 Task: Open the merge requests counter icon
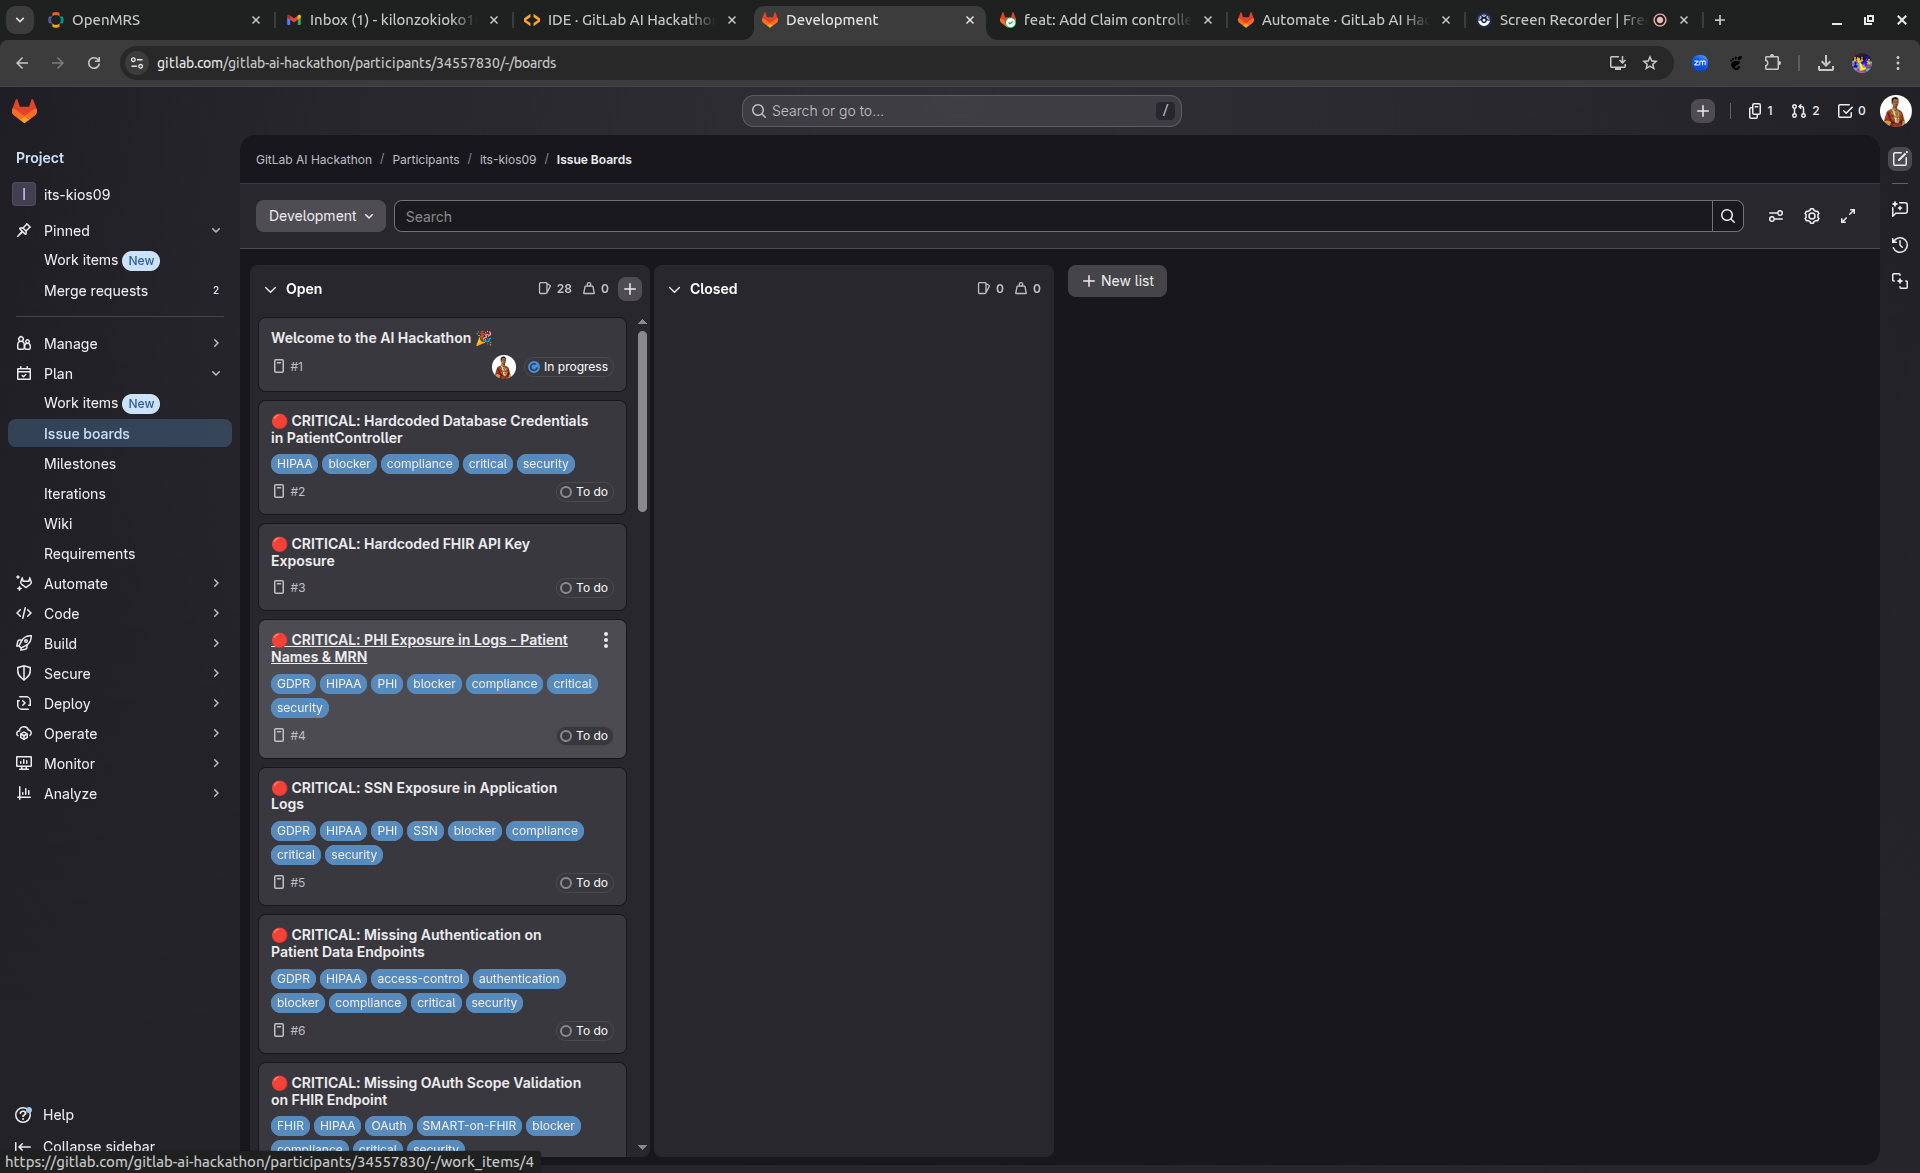point(1805,111)
